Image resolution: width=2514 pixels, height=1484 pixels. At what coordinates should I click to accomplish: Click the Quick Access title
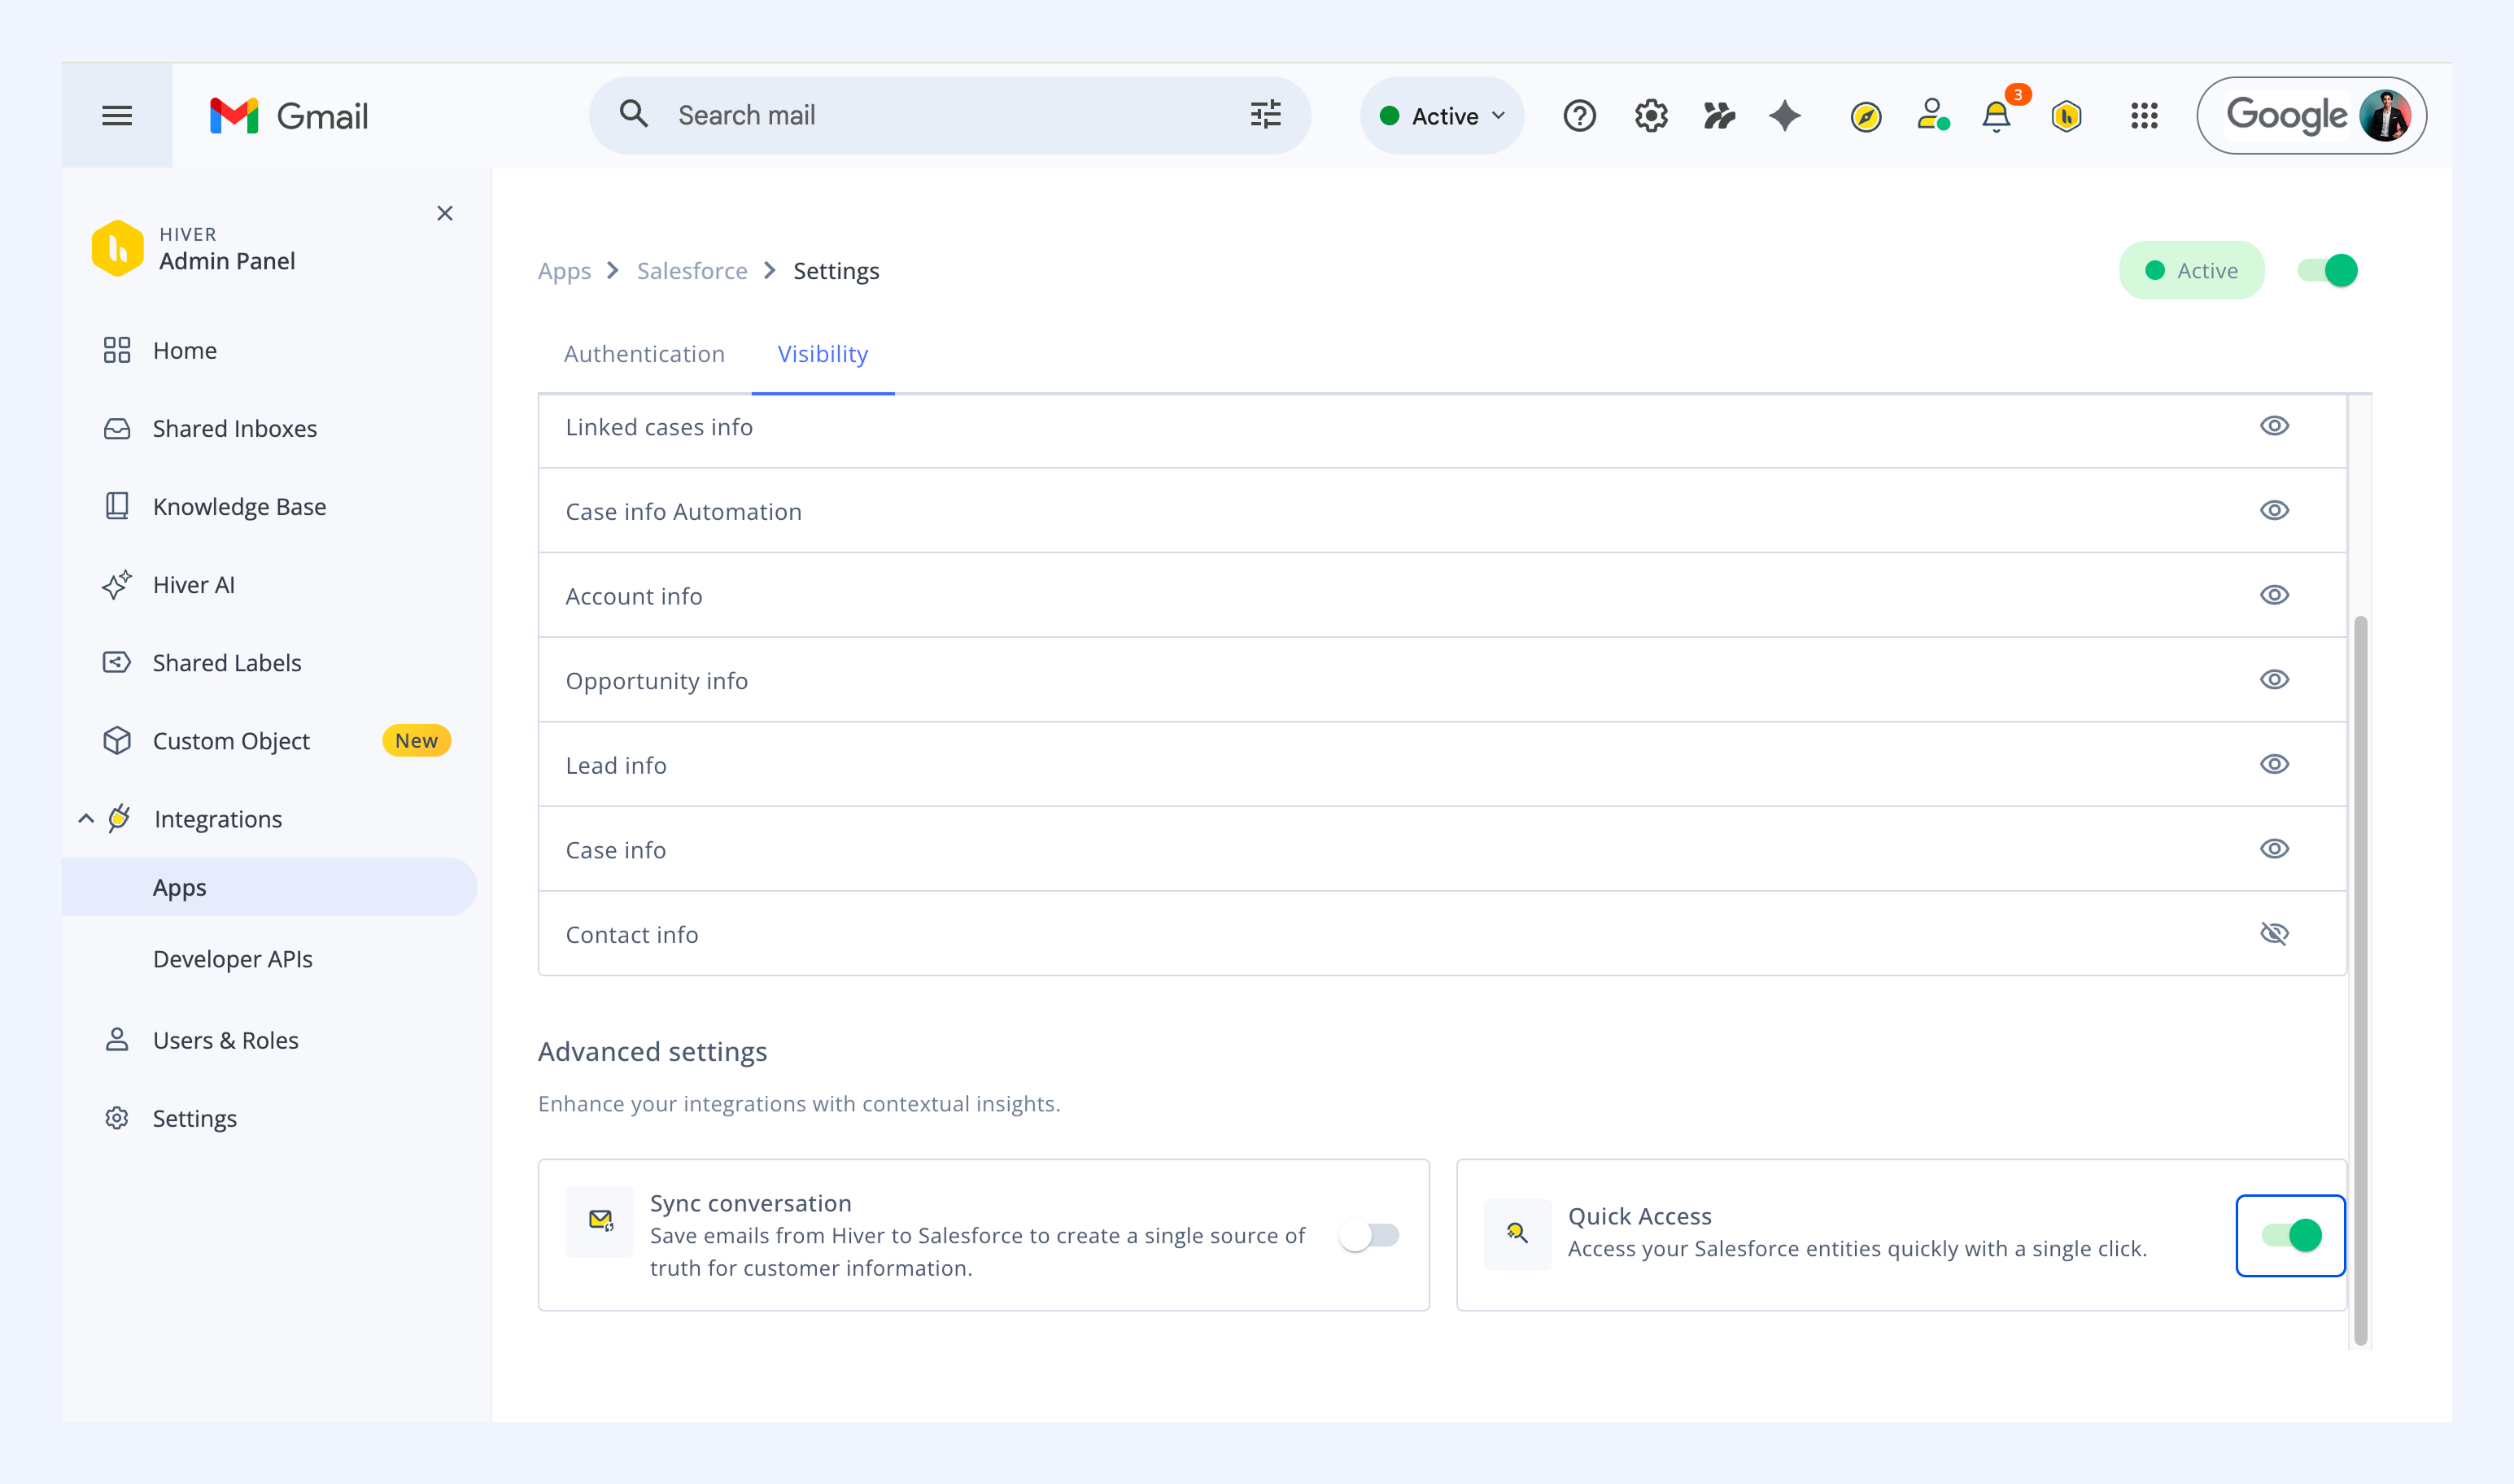point(1640,1216)
